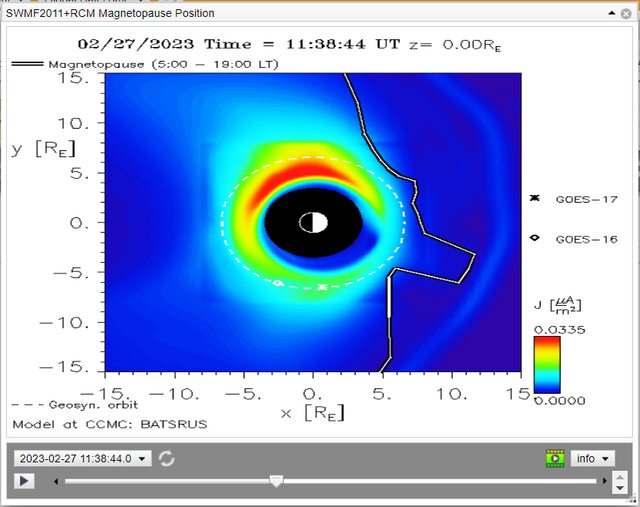The height and width of the screenshot is (507, 640).
Task: Click the refresh icon beside the timestamp dropdown
Action: tap(166, 458)
